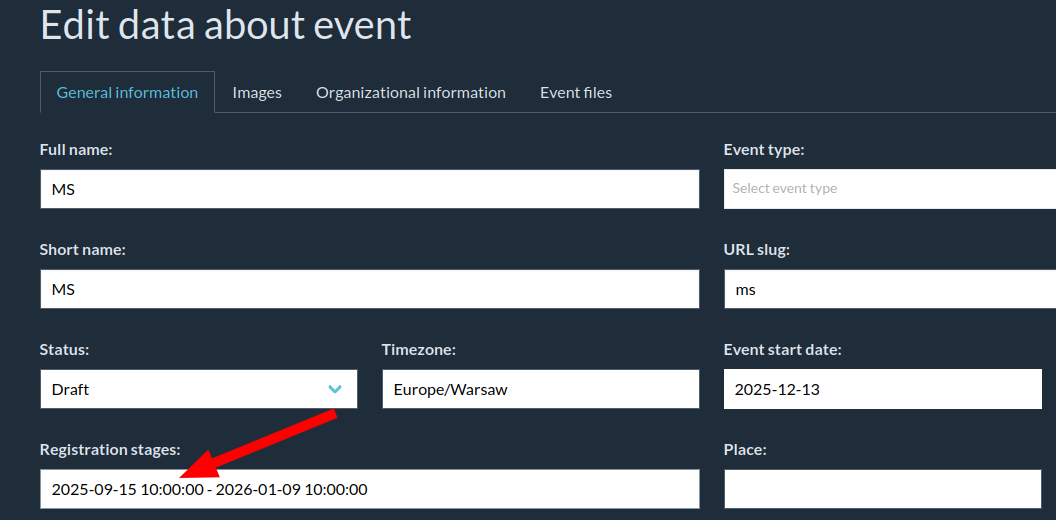Open the Organizational information tab

(x=410, y=92)
